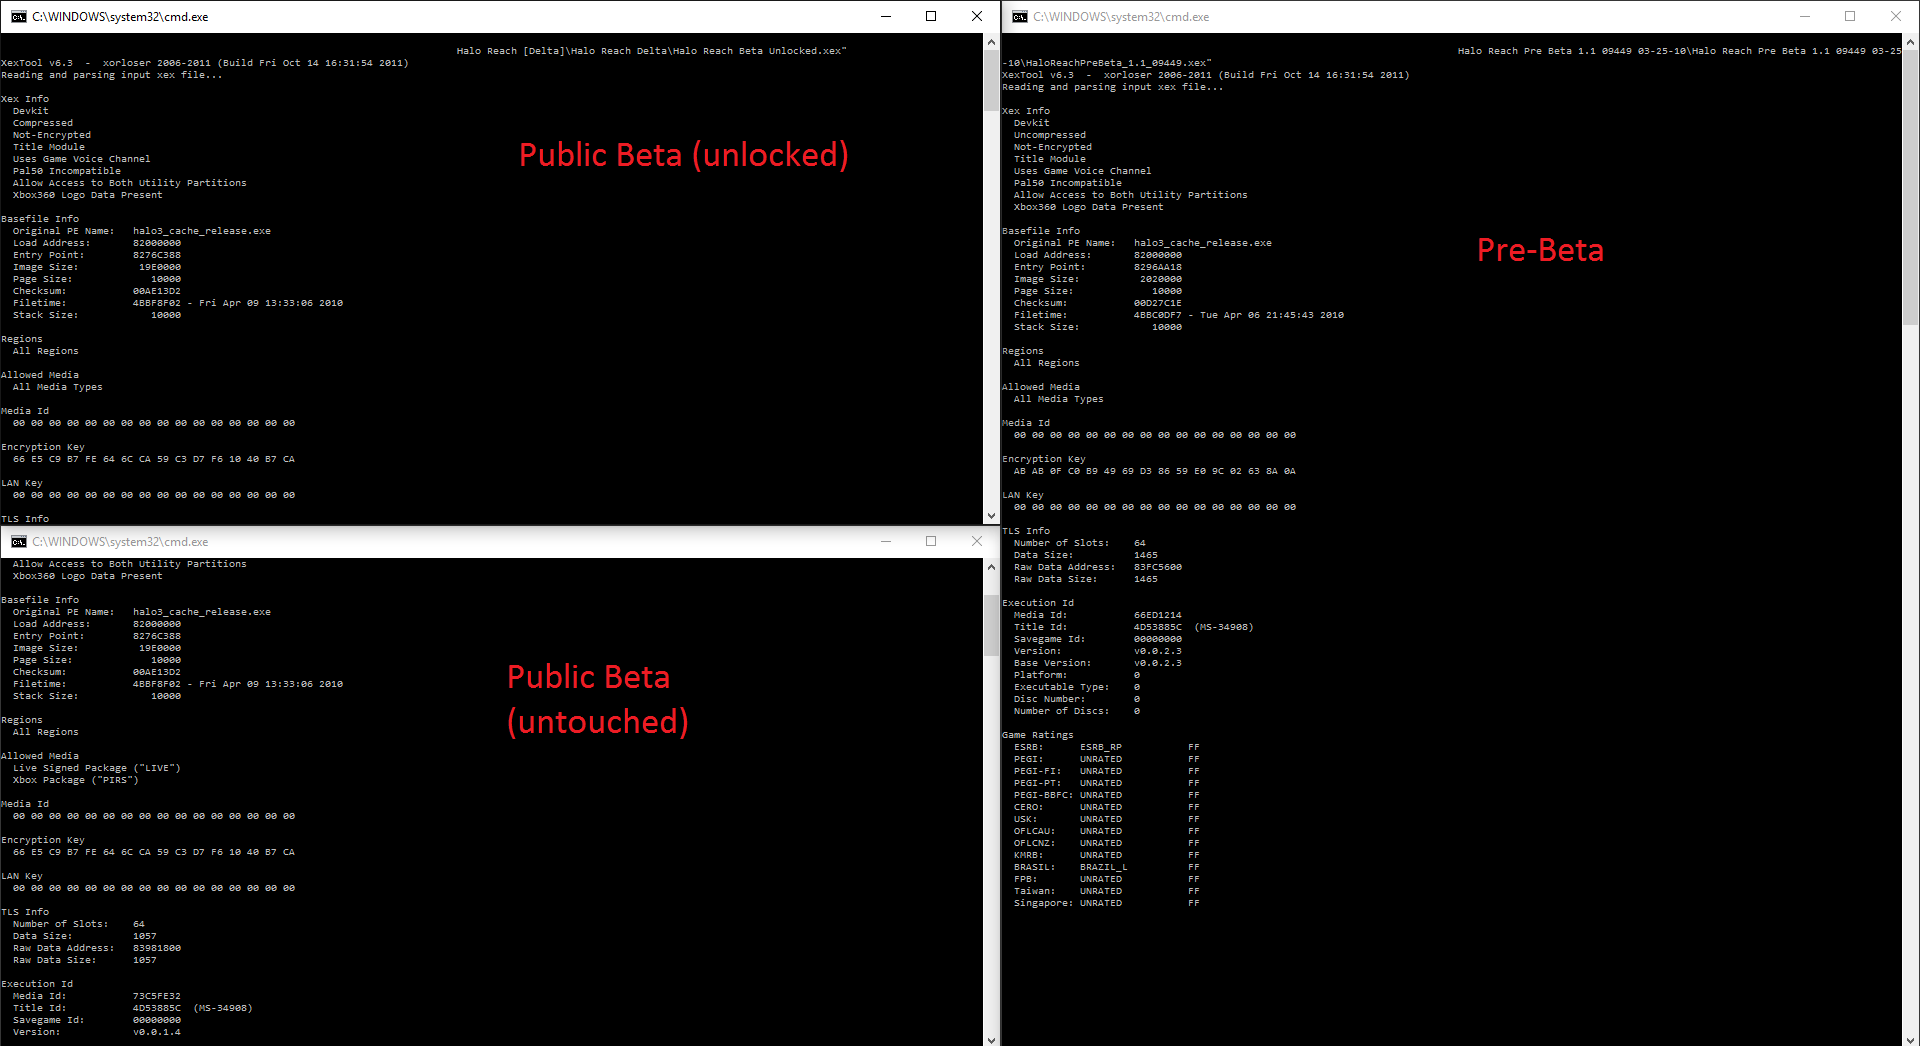Click the scrollbar thumb in the top-left cmd window
This screenshot has height=1046, width=1920.
click(991, 81)
